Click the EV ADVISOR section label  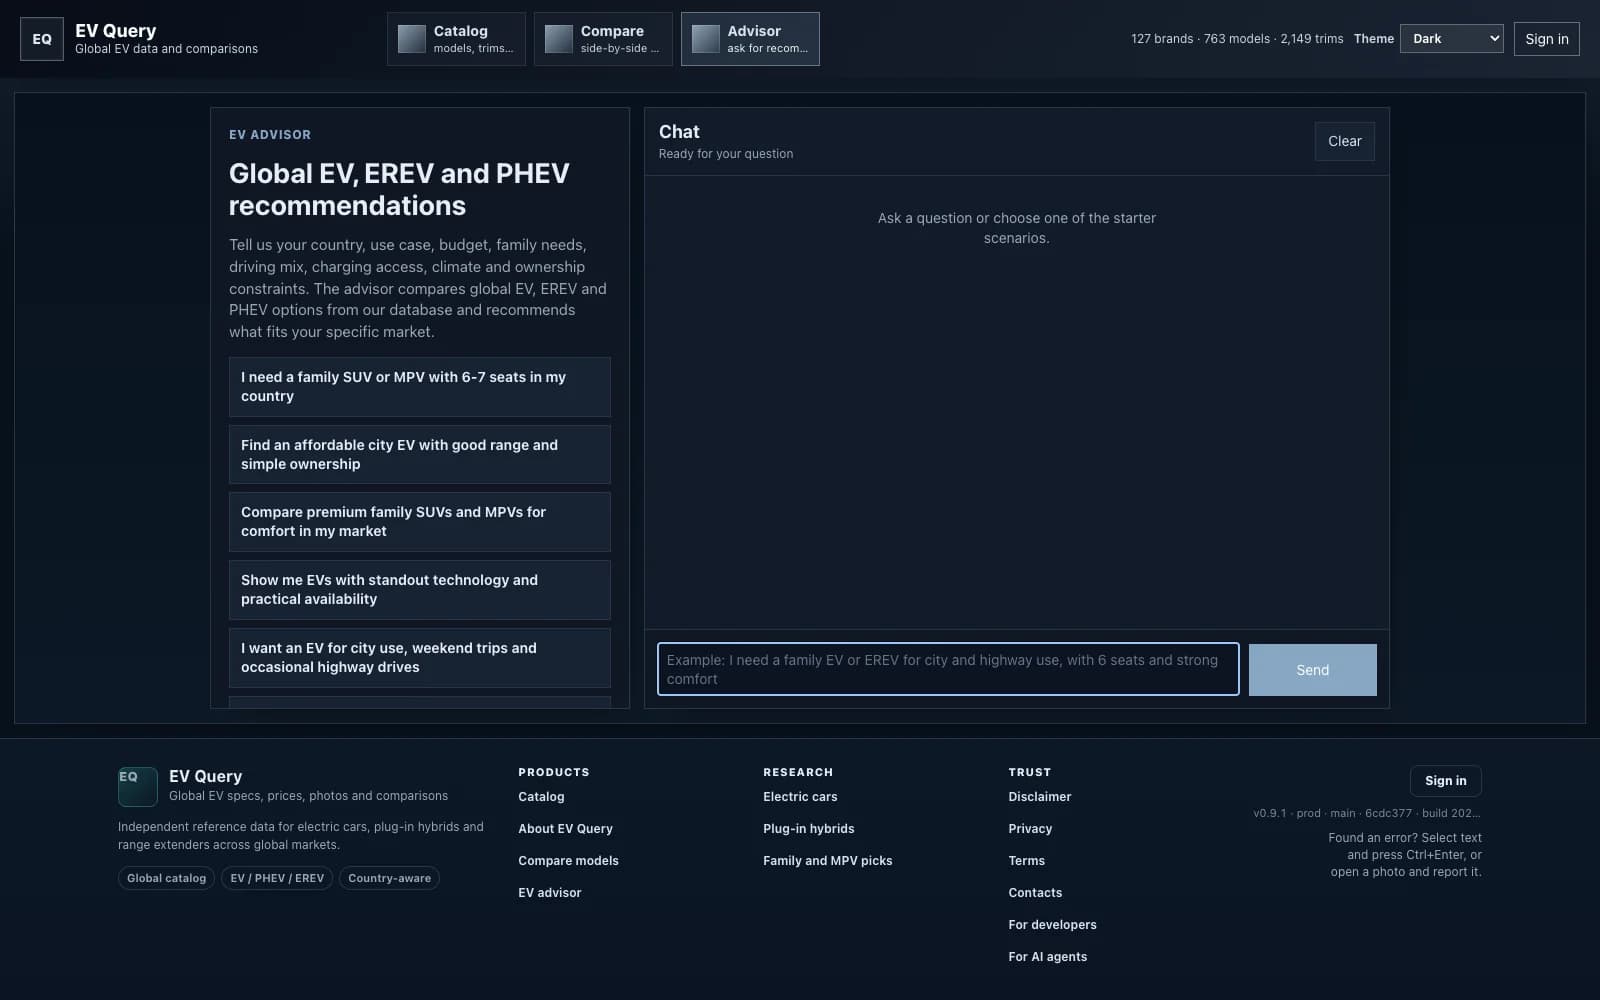click(270, 135)
